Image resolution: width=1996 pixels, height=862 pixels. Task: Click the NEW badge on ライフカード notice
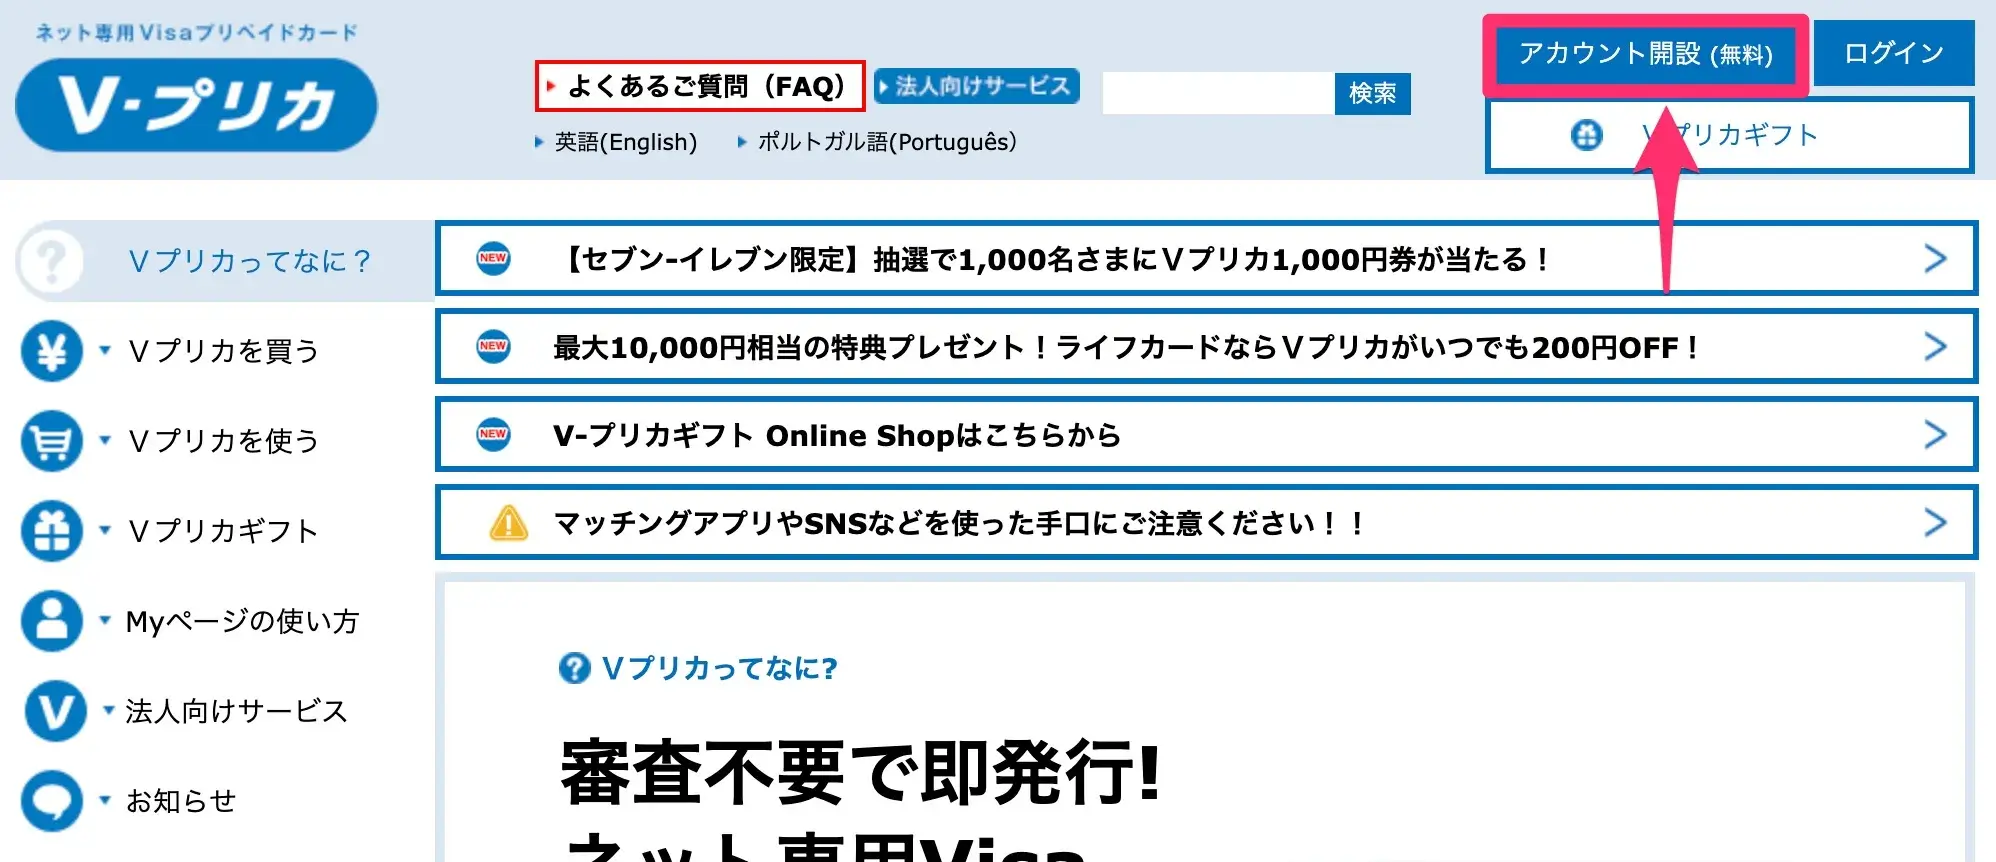click(493, 346)
